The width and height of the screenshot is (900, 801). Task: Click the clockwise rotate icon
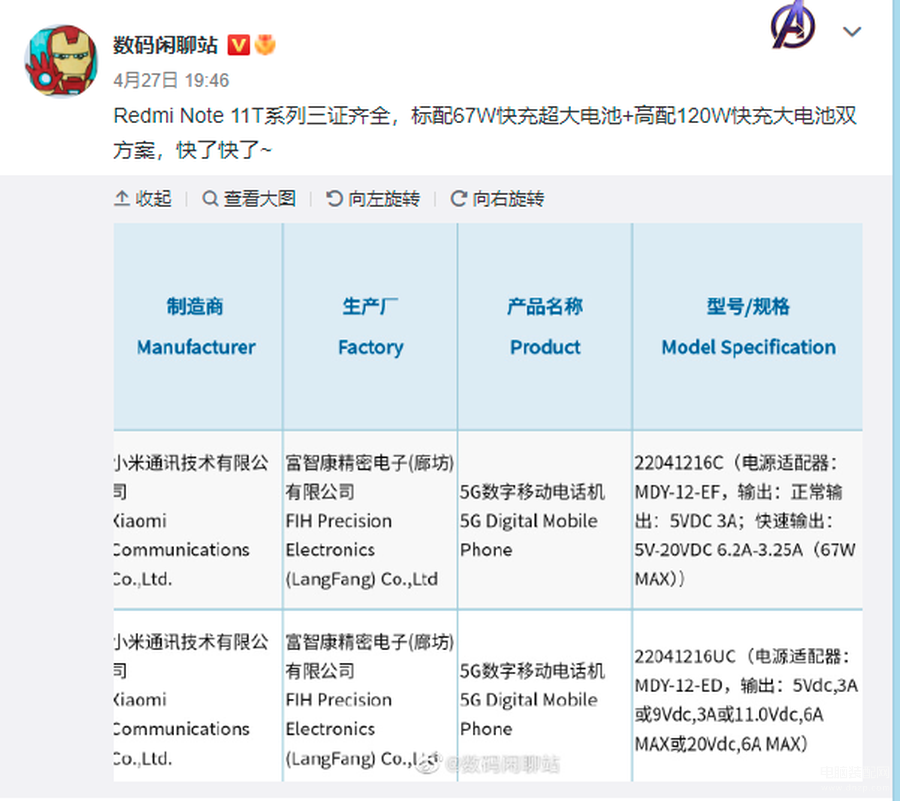point(458,199)
